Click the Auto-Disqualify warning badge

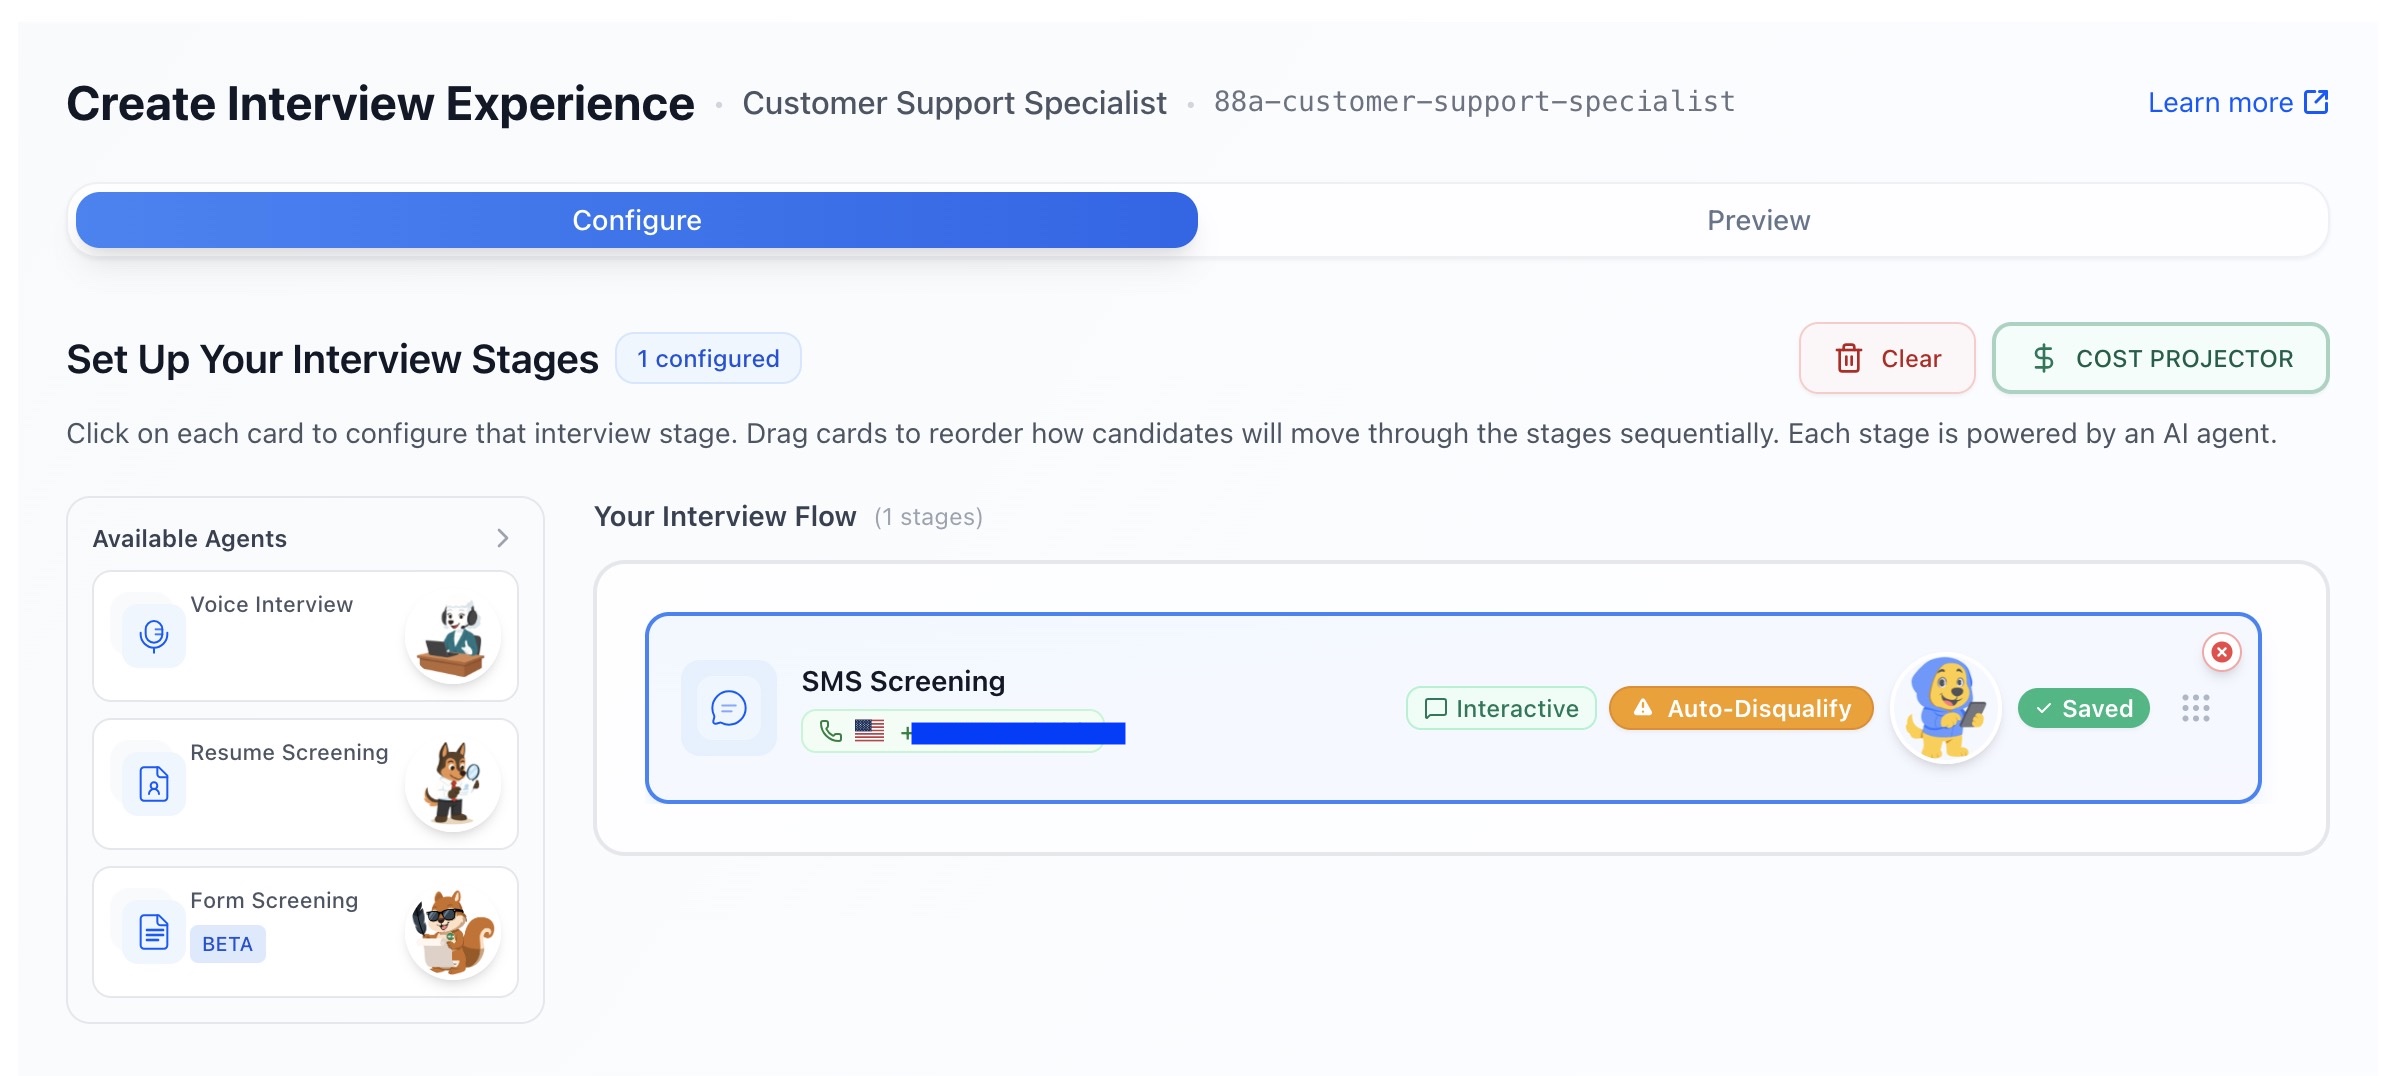point(1740,708)
